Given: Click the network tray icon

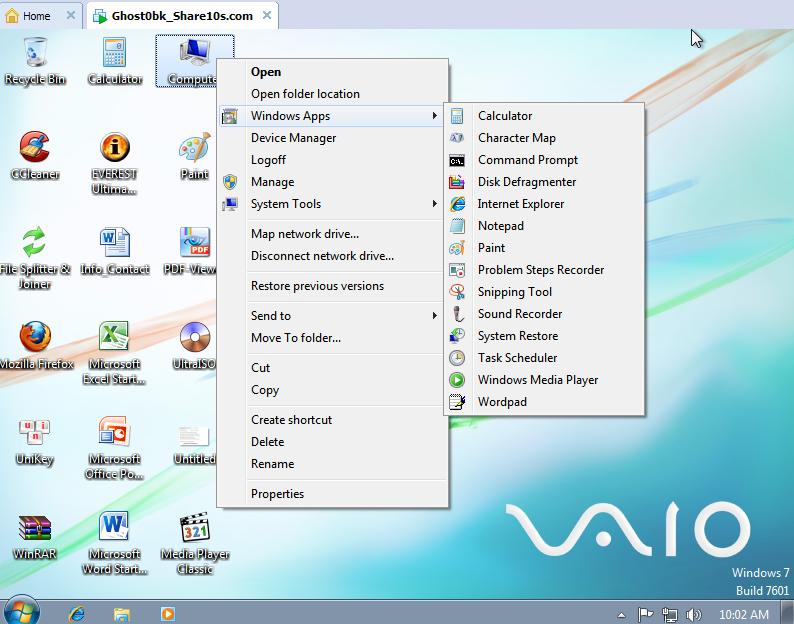Looking at the screenshot, I should point(669,615).
